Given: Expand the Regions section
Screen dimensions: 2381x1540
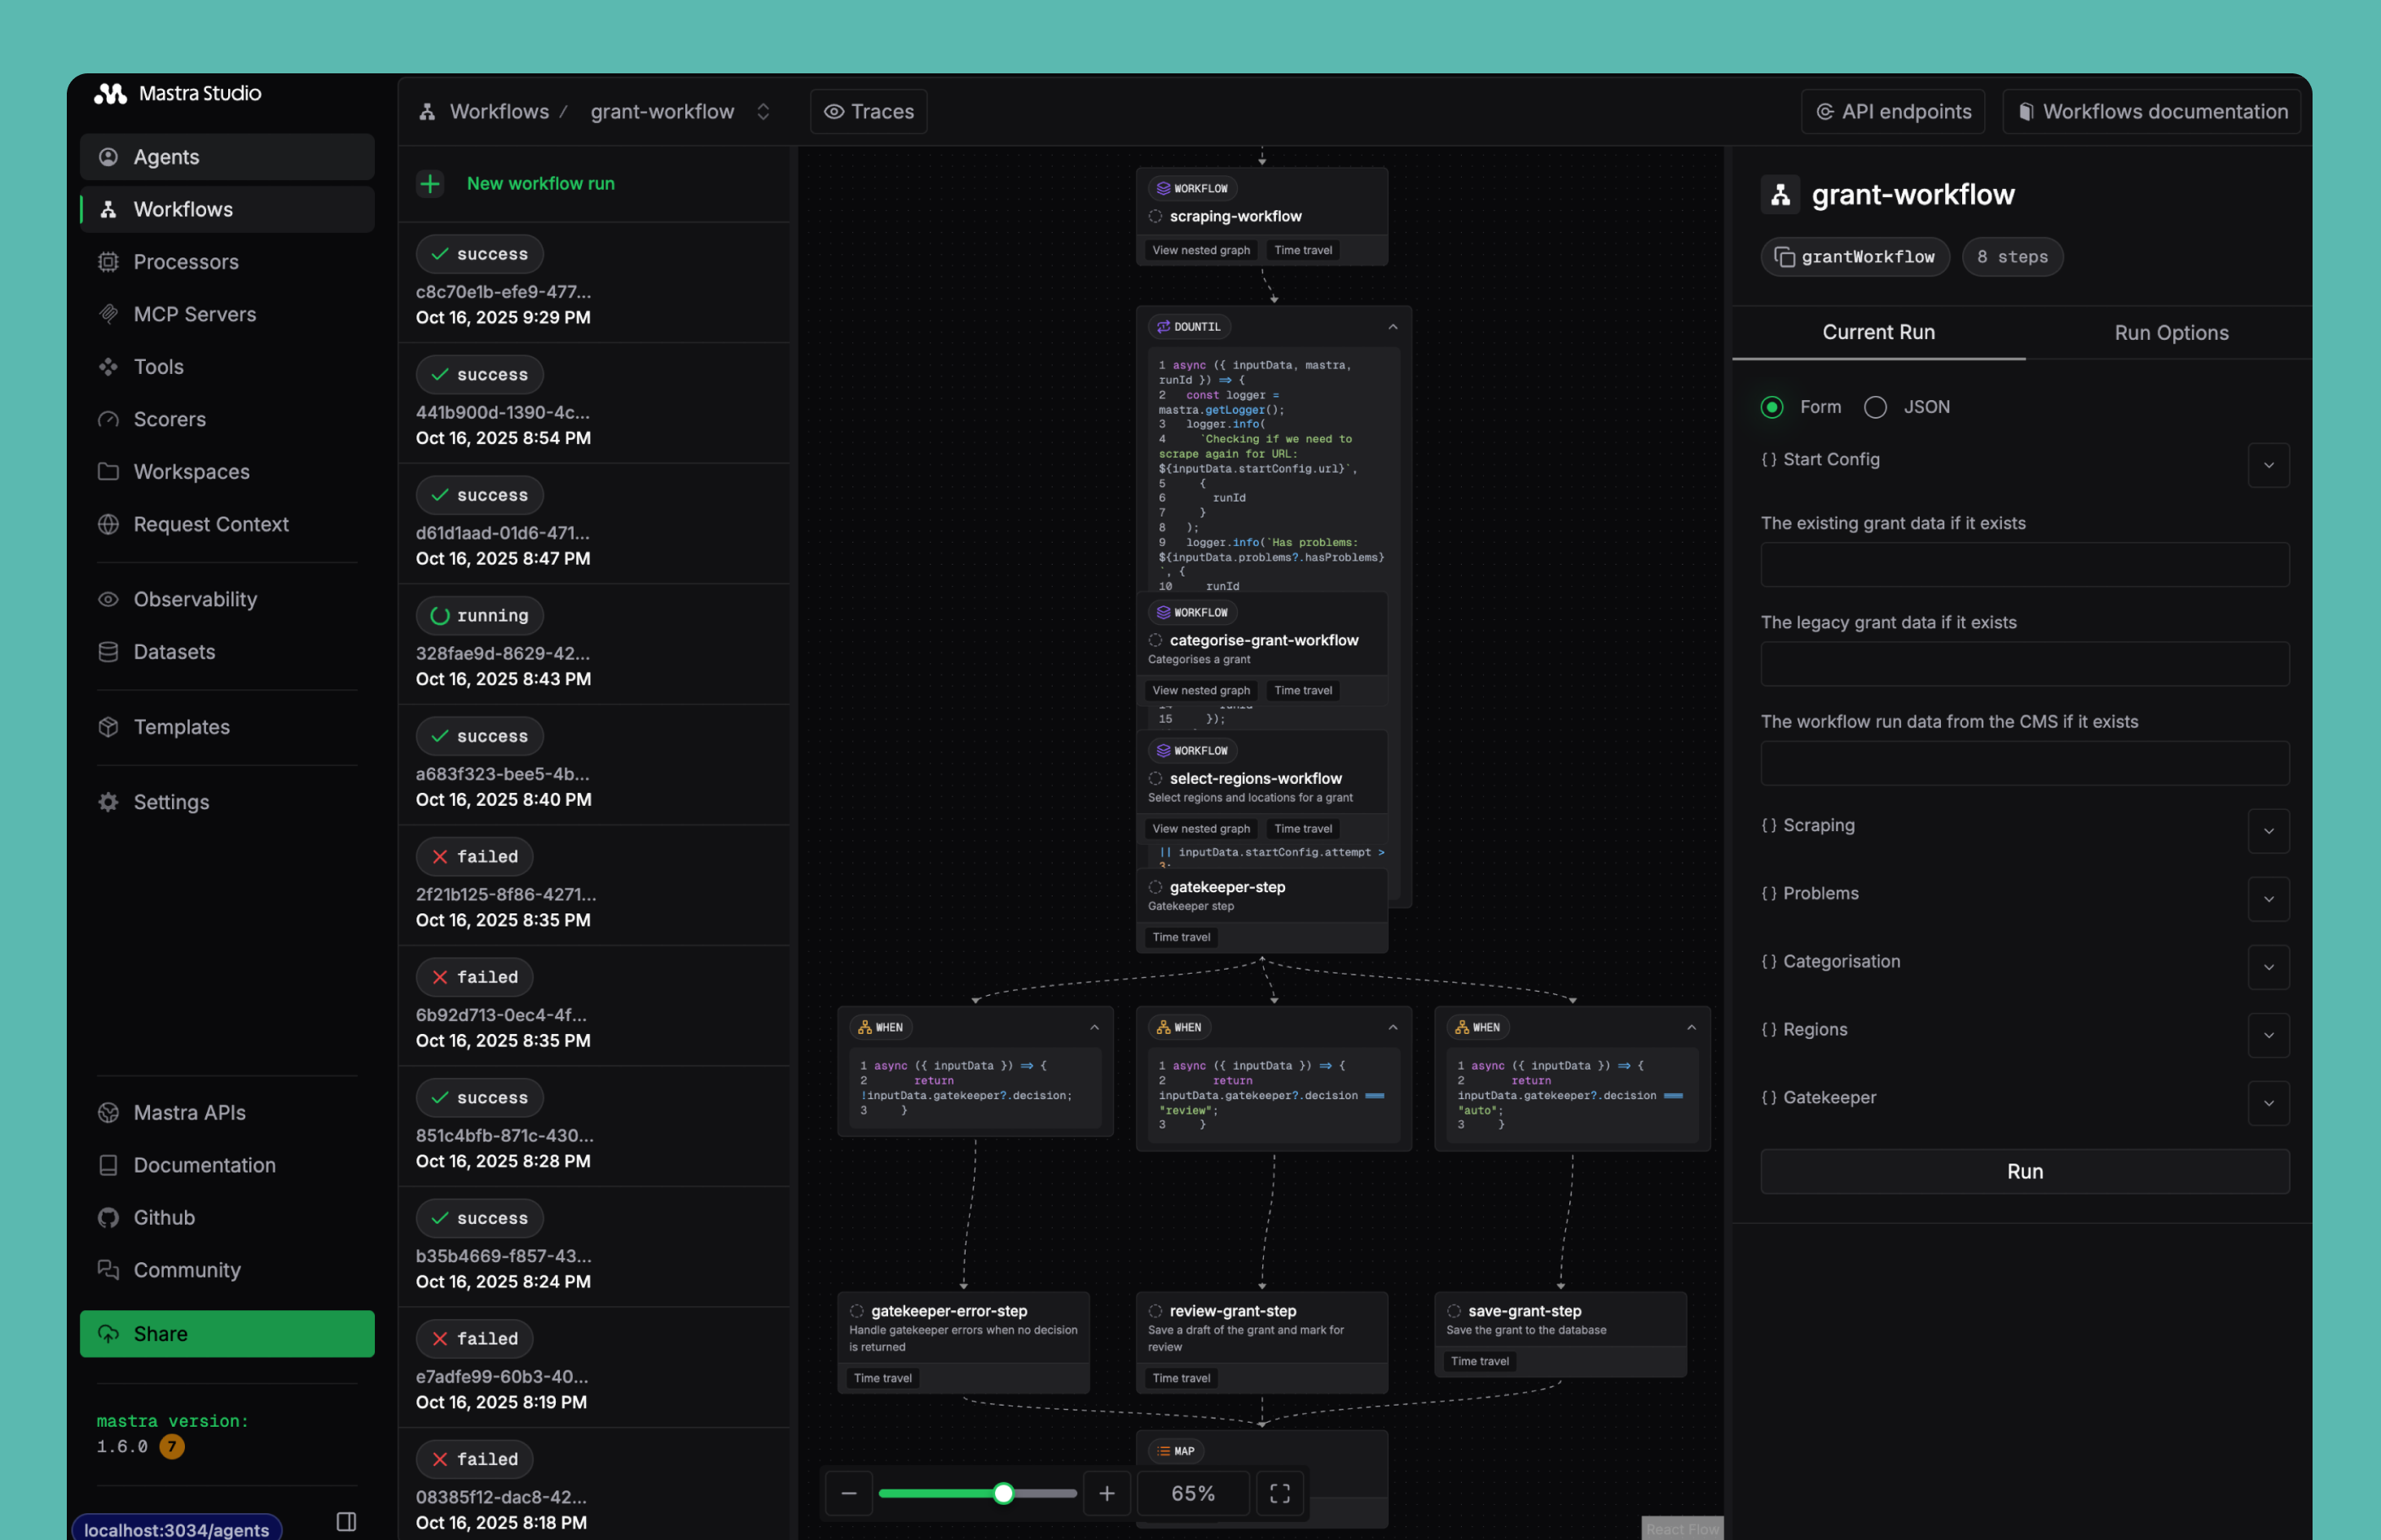Looking at the screenshot, I should [2268, 1035].
